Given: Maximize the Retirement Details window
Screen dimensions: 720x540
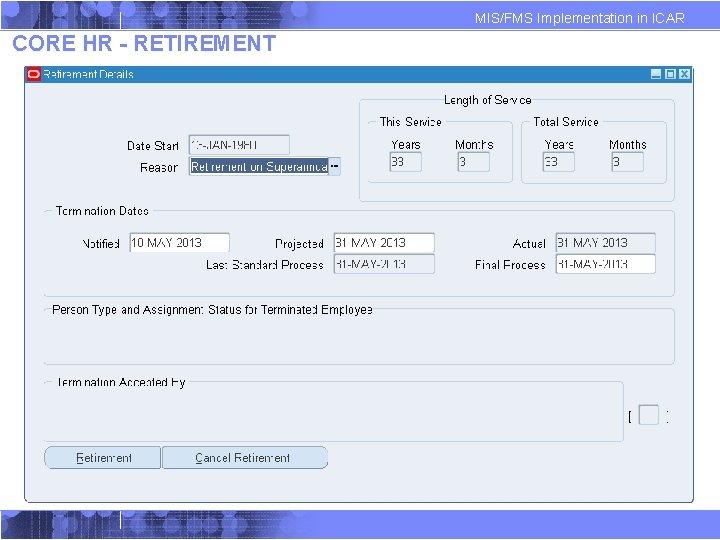Looking at the screenshot, I should [670, 74].
